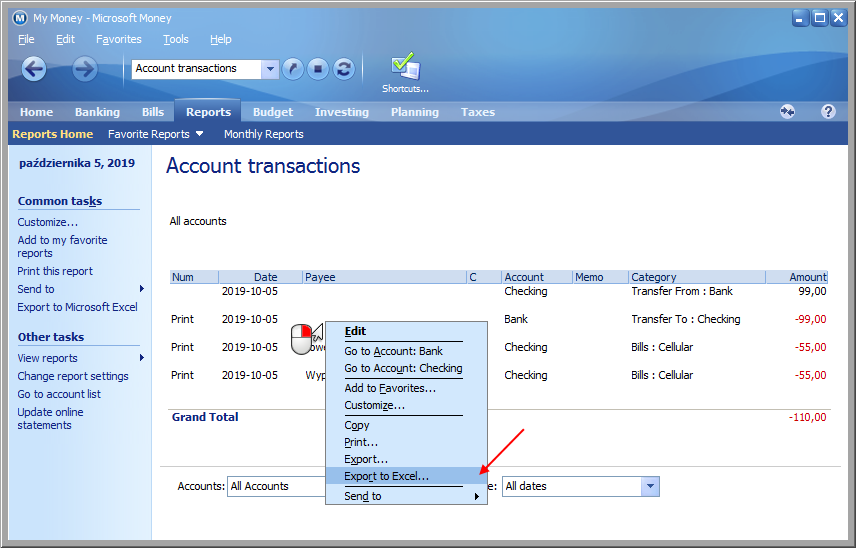
Task: Click the Back navigation arrow
Action: click(34, 68)
